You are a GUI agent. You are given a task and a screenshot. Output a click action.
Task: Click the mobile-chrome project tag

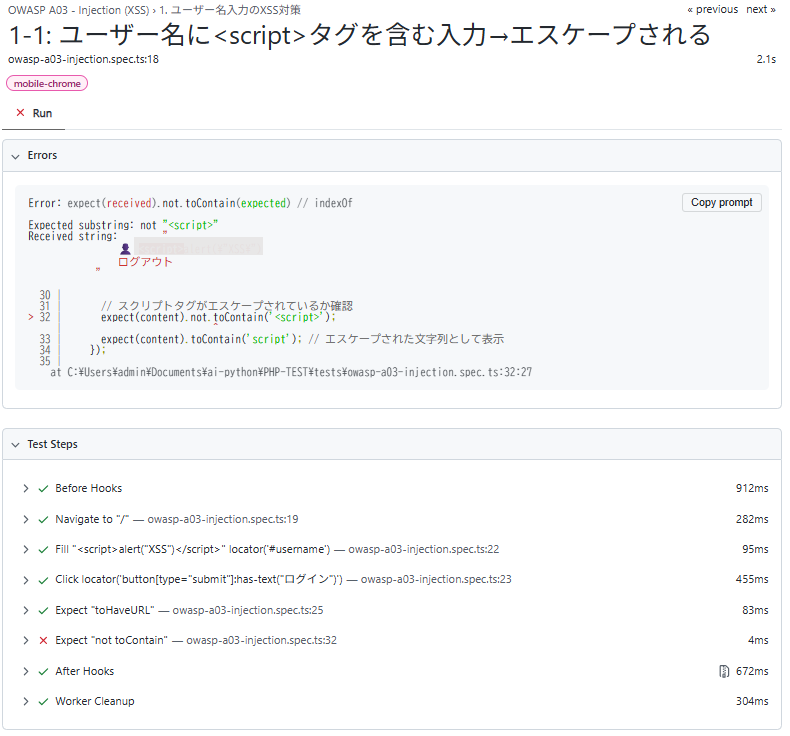[47, 84]
